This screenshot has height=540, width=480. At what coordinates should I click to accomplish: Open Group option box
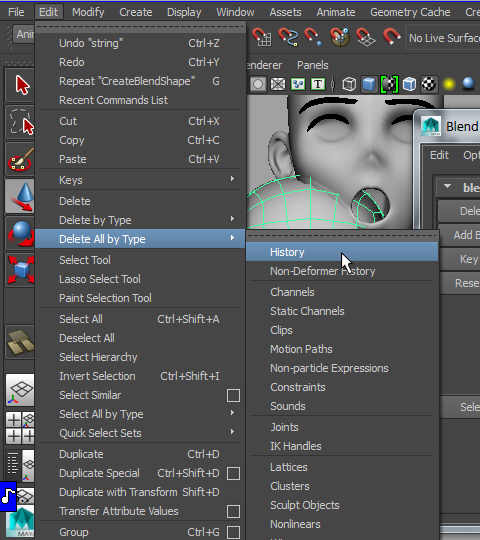(x=233, y=532)
